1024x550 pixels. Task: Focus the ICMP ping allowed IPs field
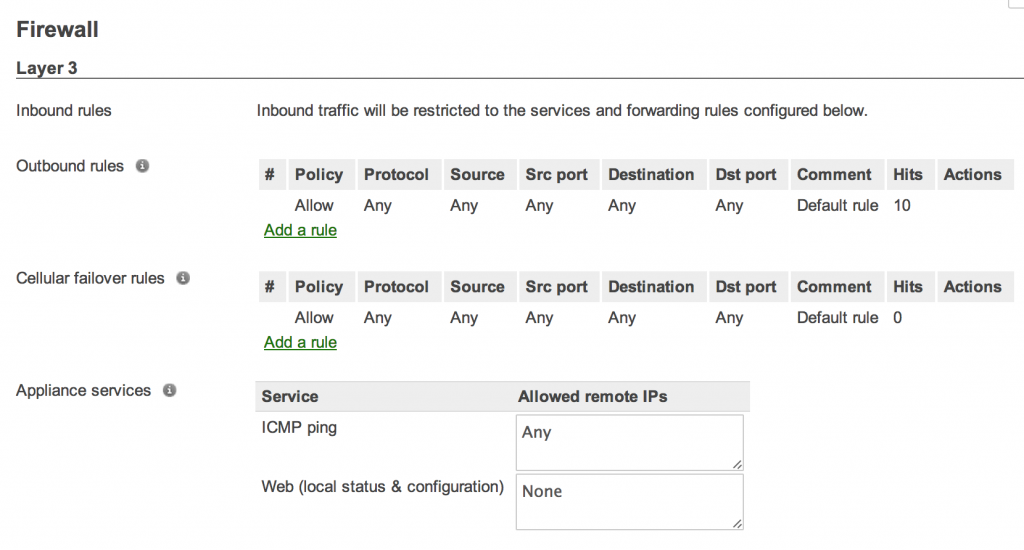click(629, 442)
